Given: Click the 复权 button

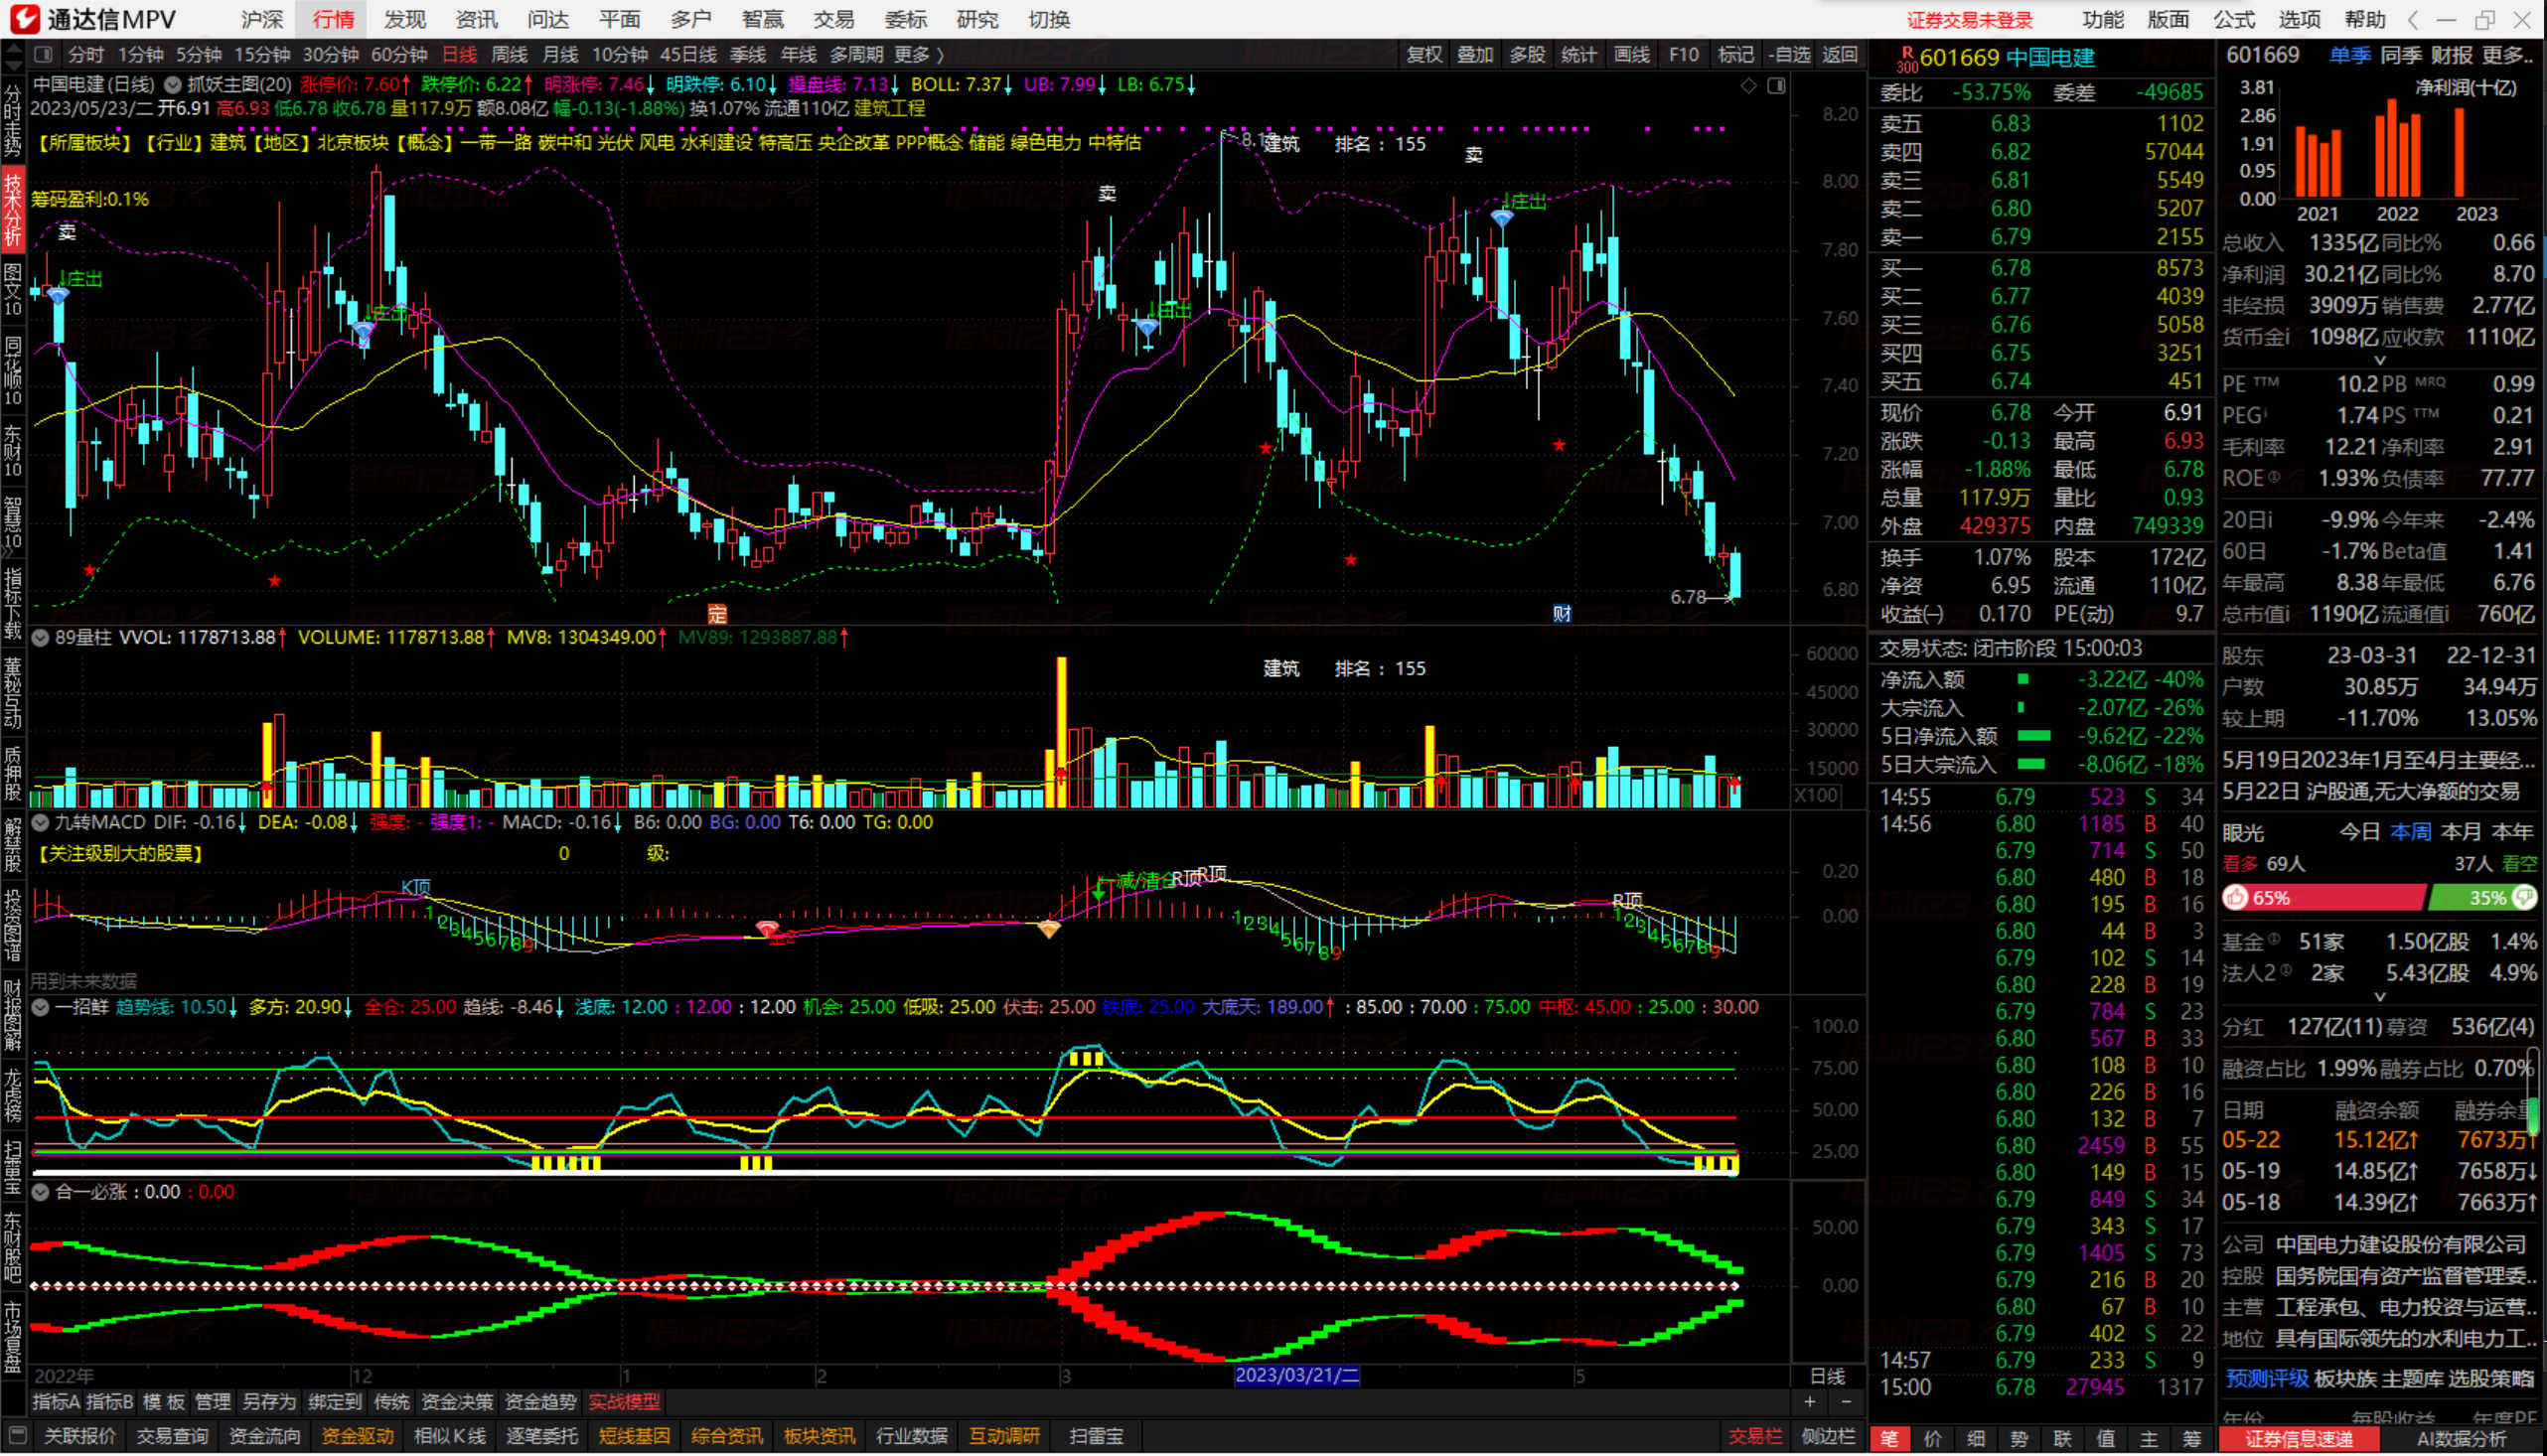Looking at the screenshot, I should point(1424,55).
